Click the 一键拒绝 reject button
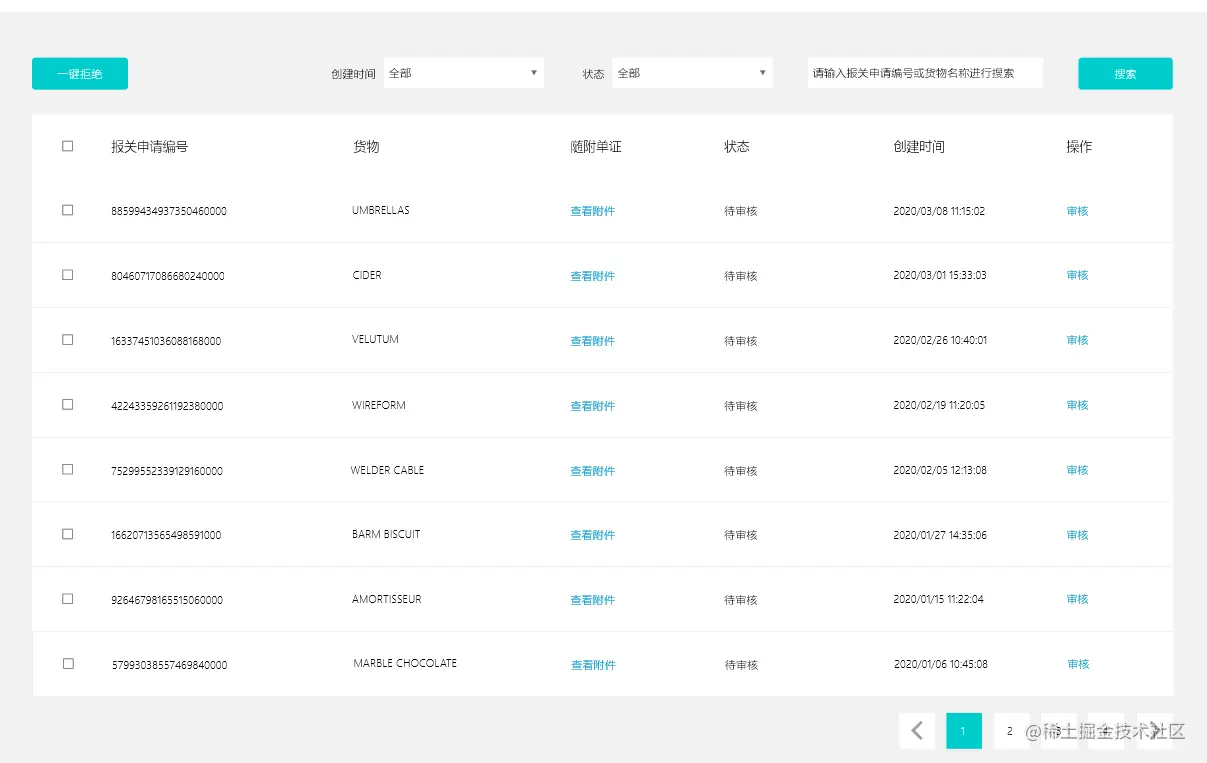 [x=79, y=73]
